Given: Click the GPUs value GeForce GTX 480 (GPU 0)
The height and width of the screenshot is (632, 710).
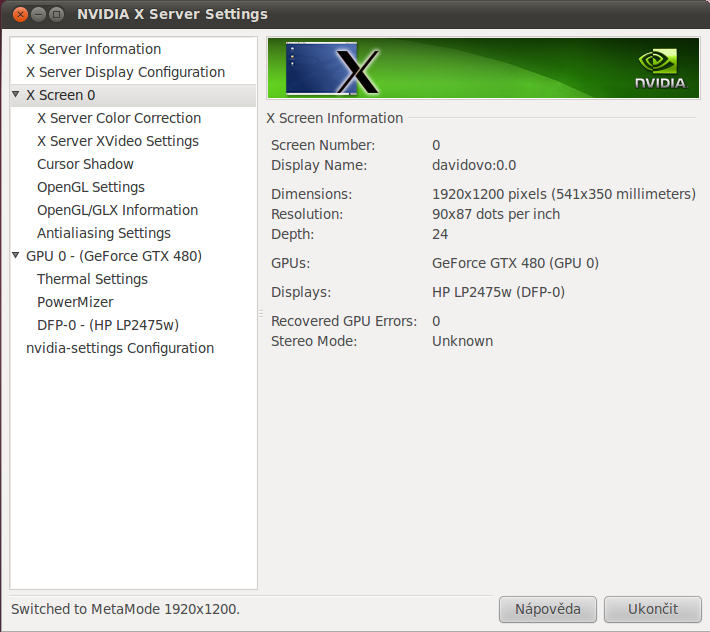Looking at the screenshot, I should pos(515,263).
